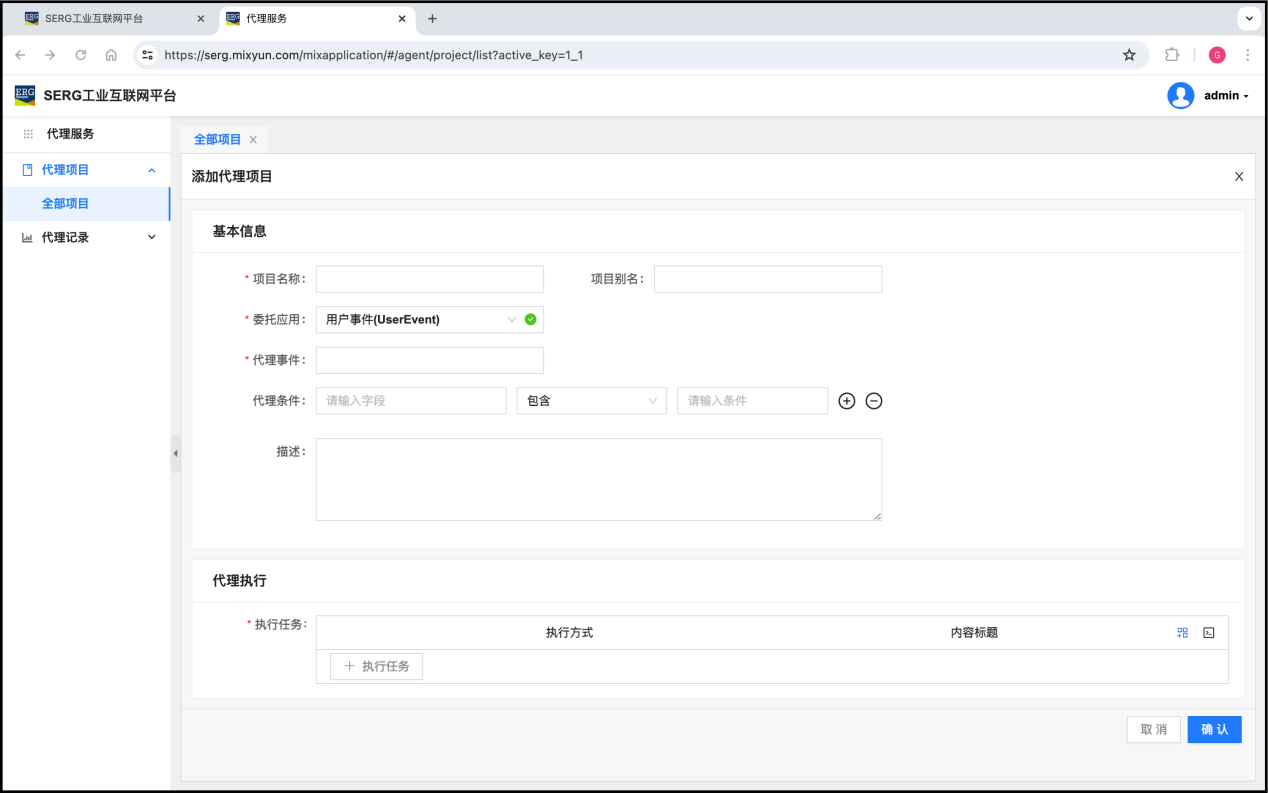Reload the current browser page
The image size is (1268, 793).
click(x=81, y=55)
